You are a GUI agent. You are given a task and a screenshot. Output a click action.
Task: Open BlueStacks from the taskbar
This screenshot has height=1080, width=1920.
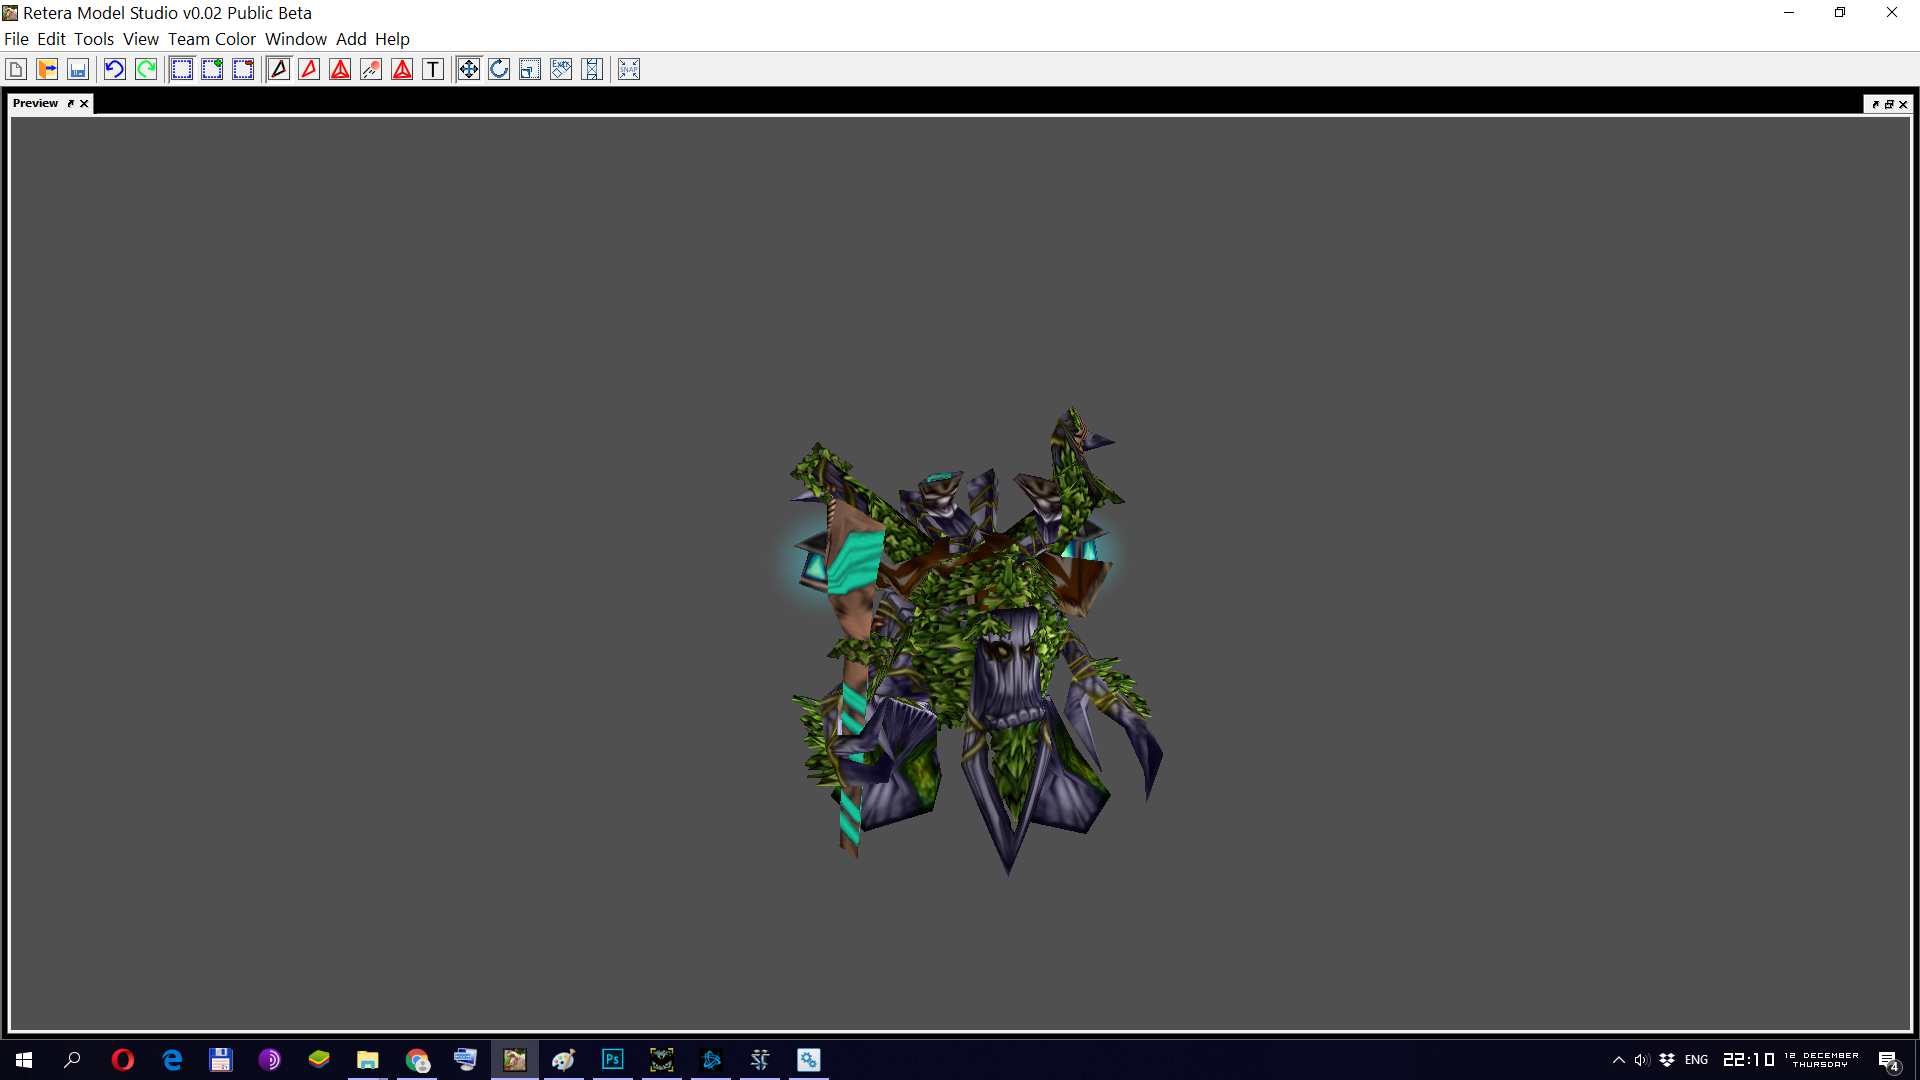pyautogui.click(x=319, y=1060)
